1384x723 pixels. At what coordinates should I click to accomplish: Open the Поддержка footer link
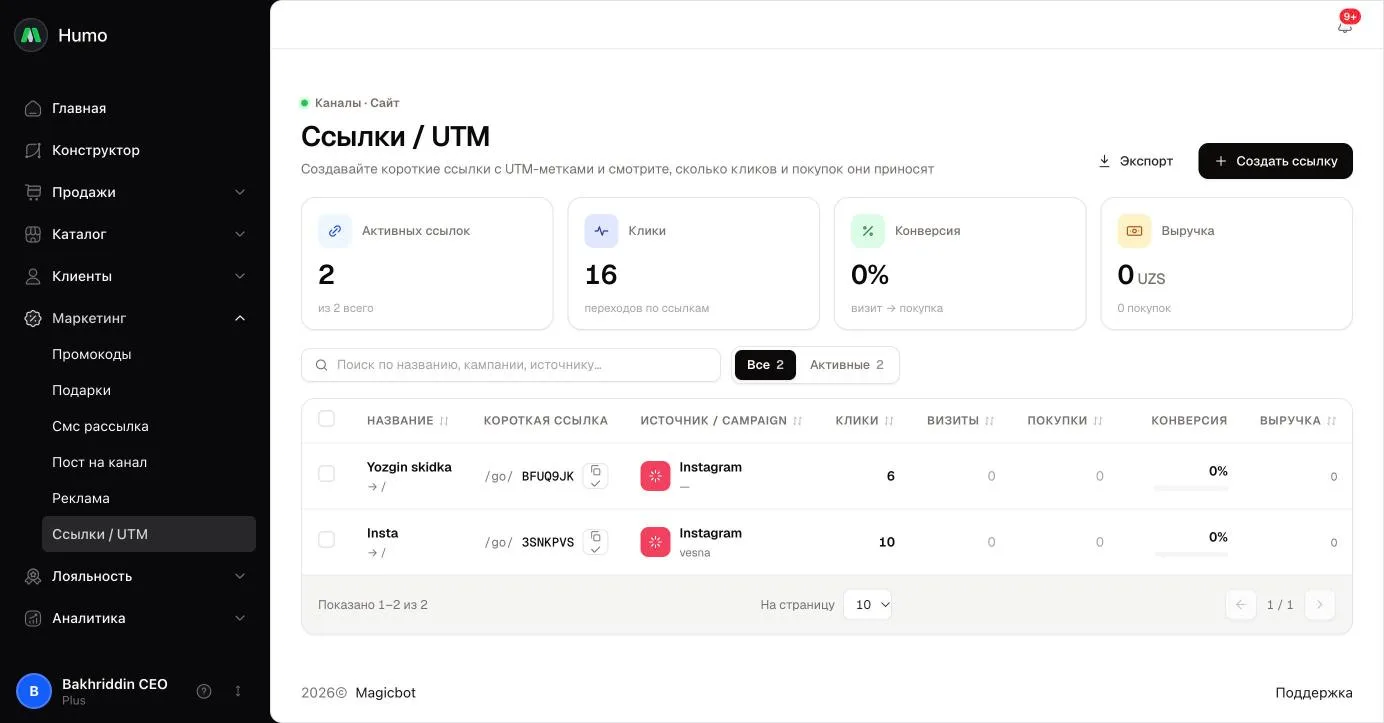[x=1314, y=693]
